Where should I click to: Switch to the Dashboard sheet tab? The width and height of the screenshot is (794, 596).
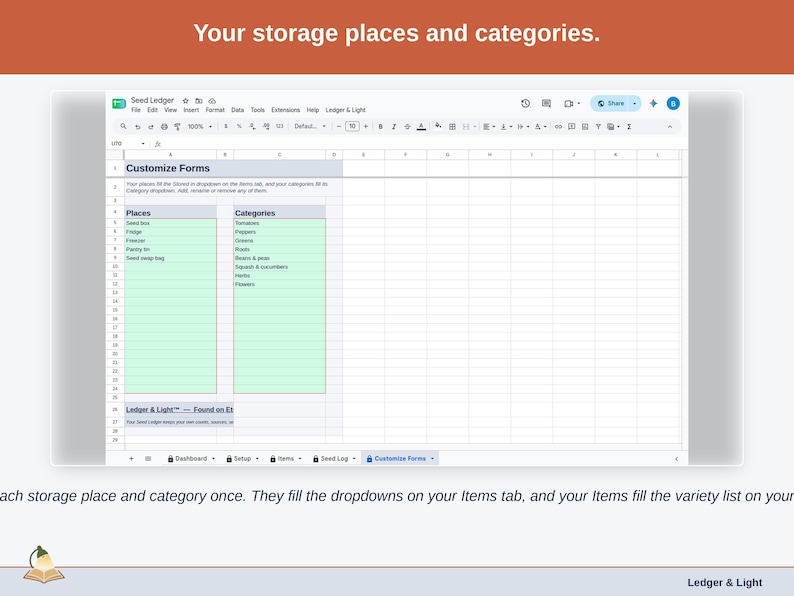click(x=191, y=458)
